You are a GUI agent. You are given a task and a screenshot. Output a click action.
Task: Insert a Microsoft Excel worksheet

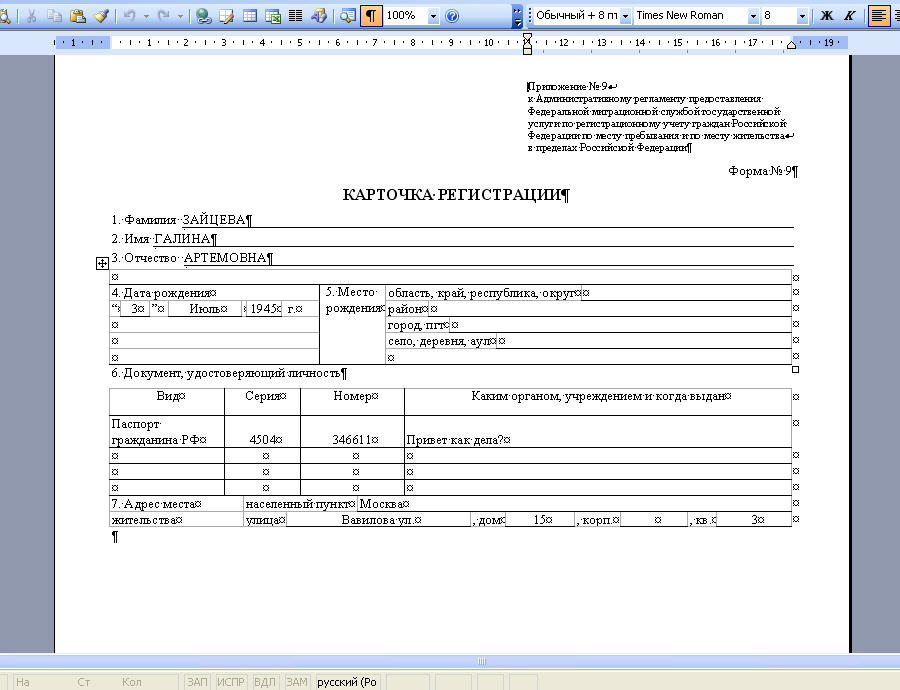tap(273, 15)
